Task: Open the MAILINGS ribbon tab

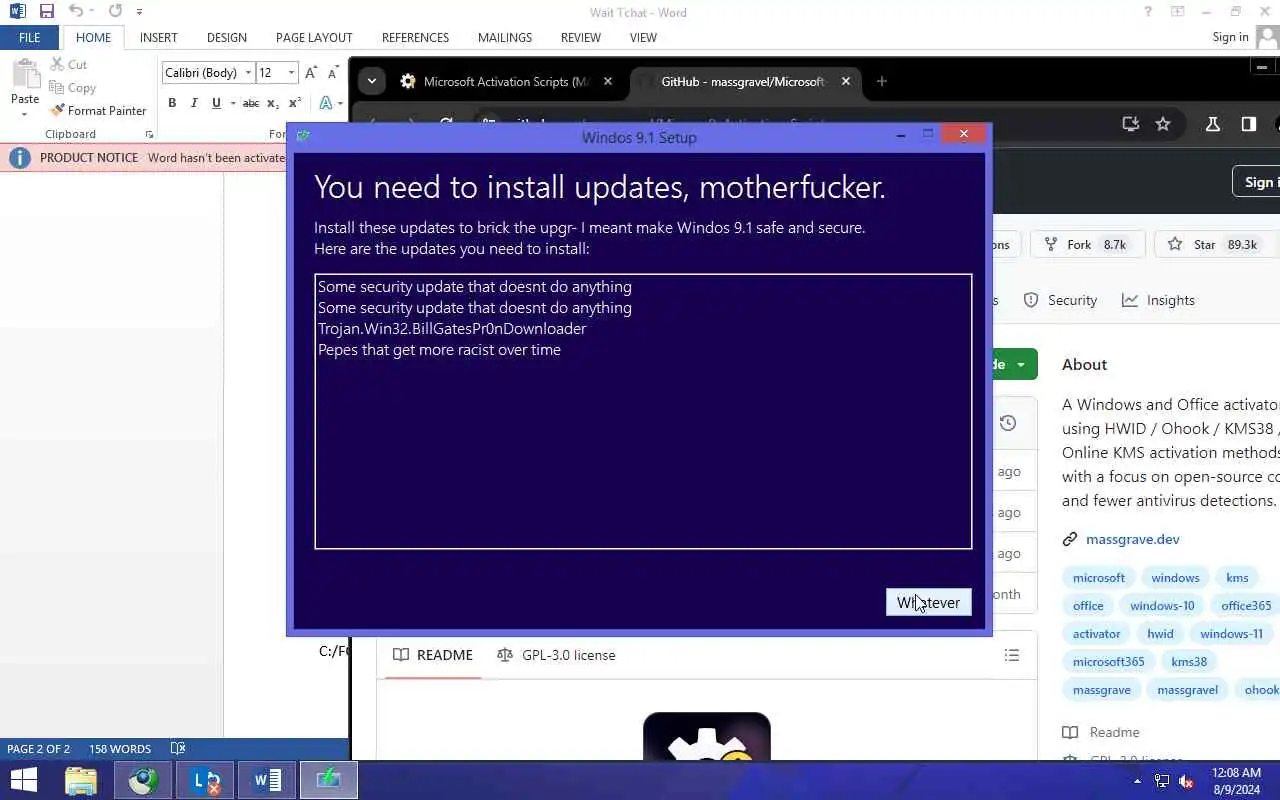Action: point(505,38)
